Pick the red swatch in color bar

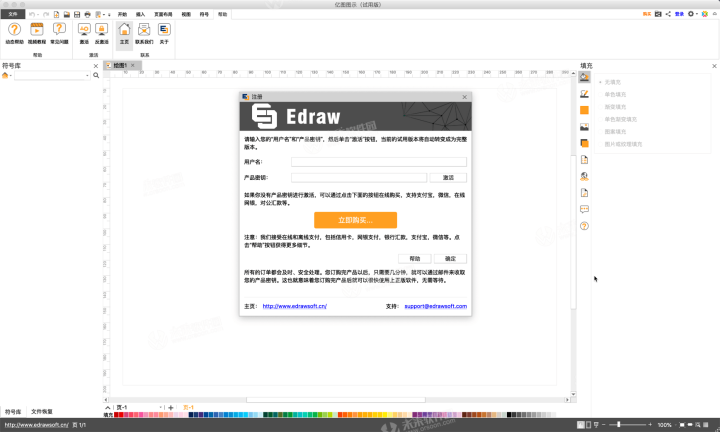click(121, 415)
